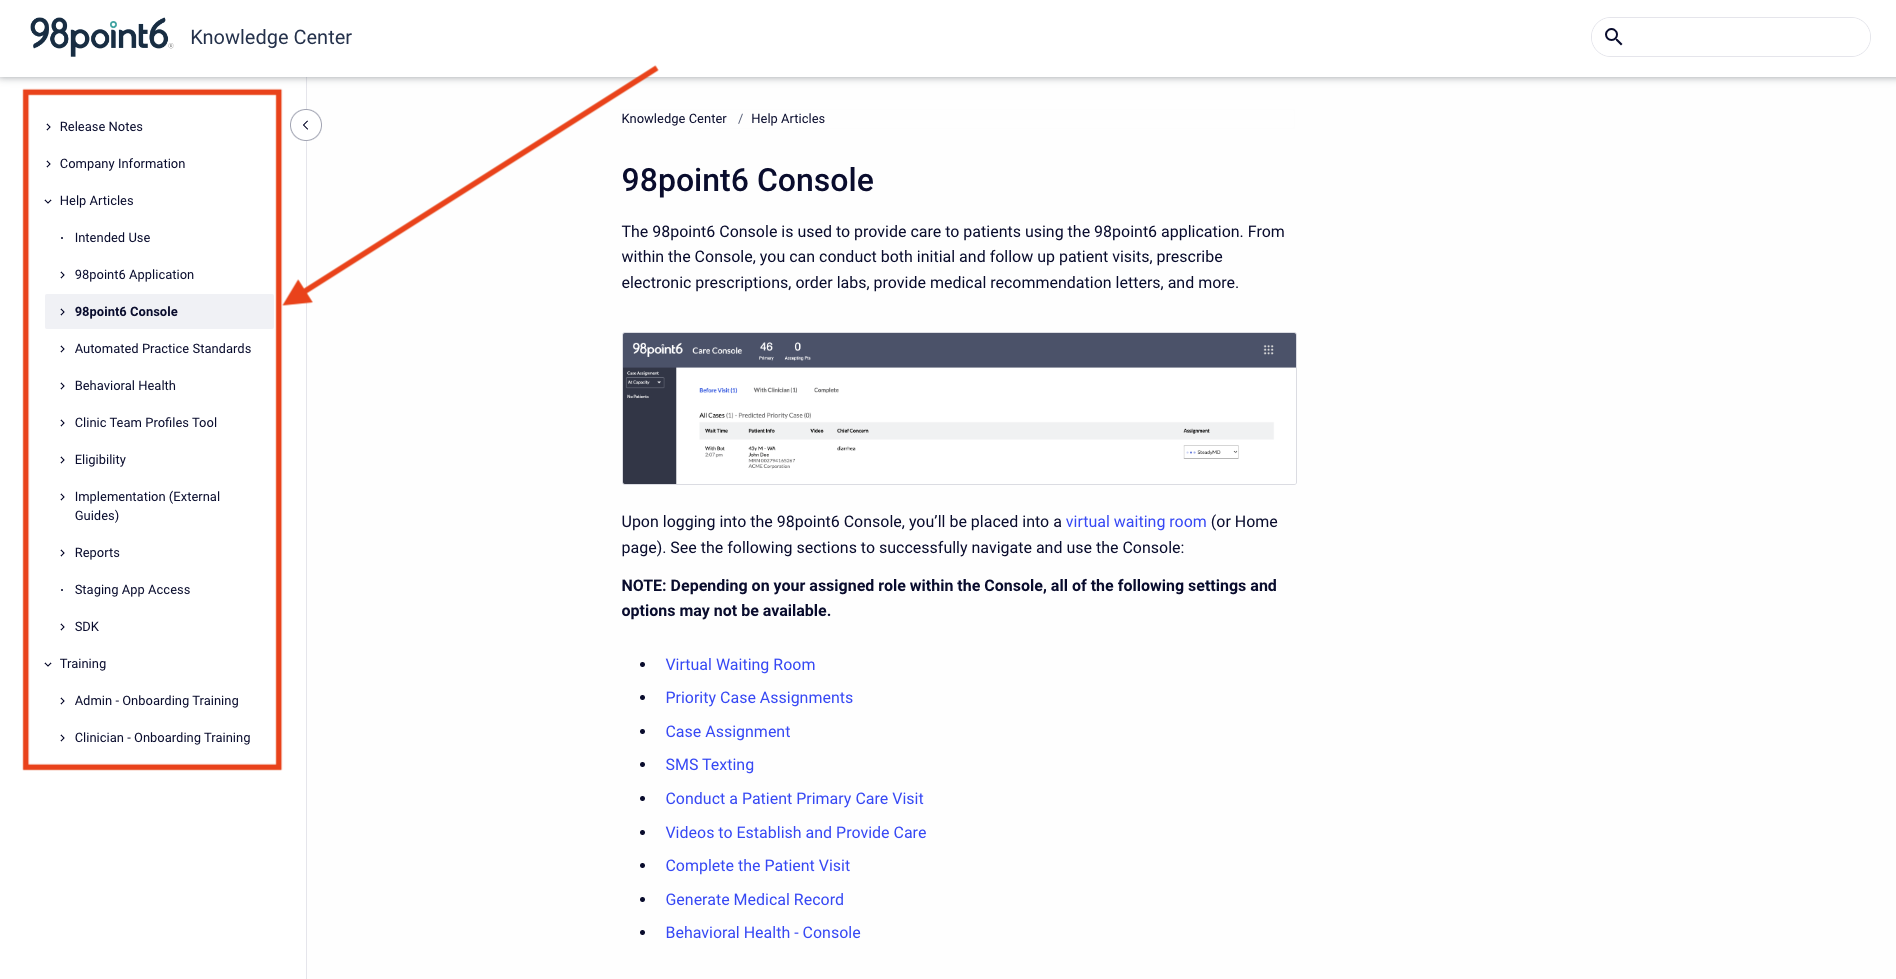1896x979 pixels.
Task: Open Reports sidebar item
Action: 97,553
